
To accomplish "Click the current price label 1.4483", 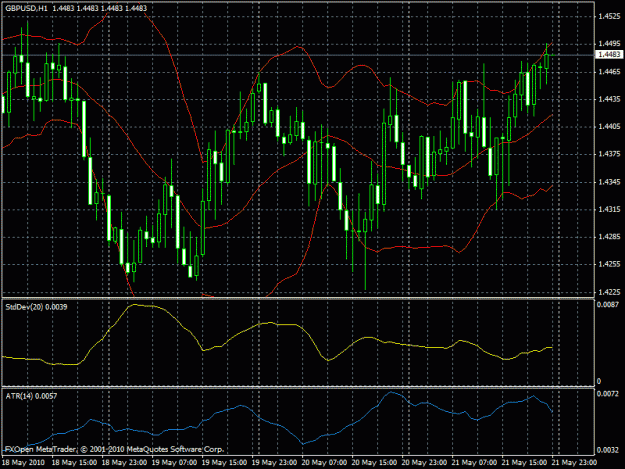I will click(x=609, y=54).
